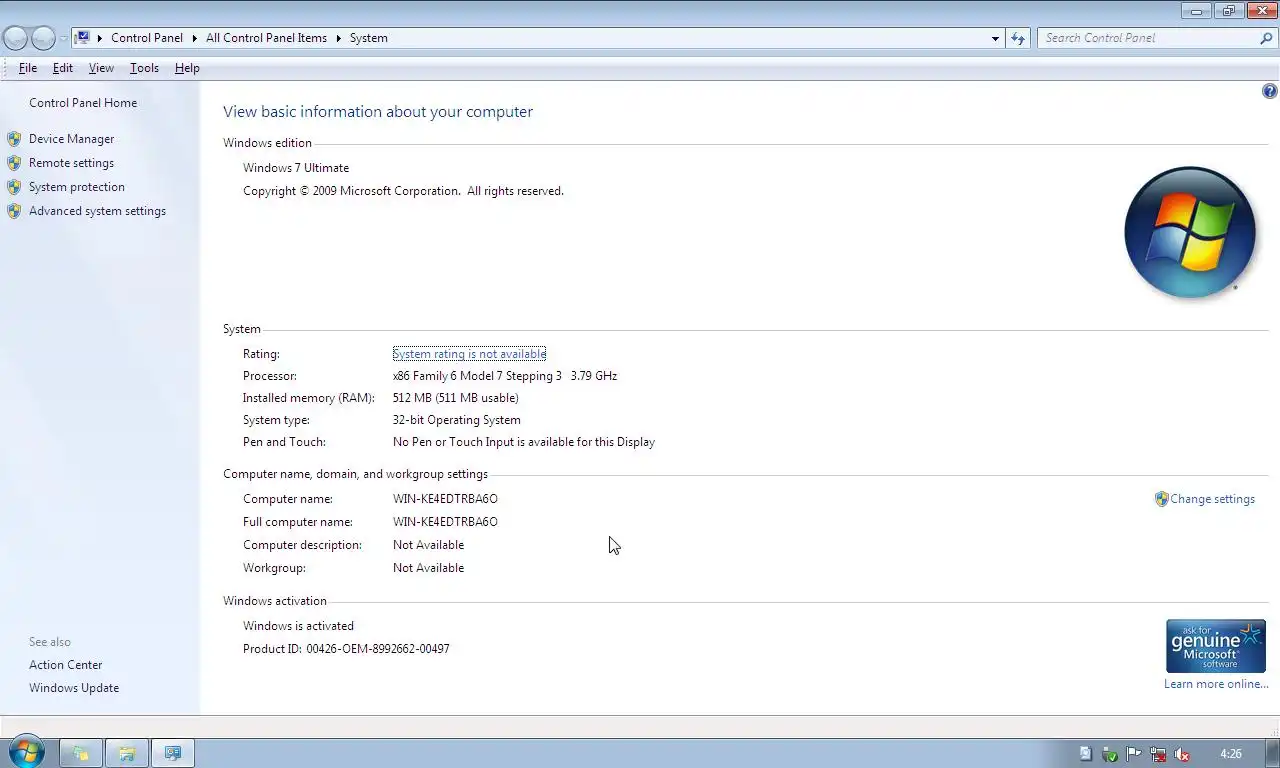The image size is (1280, 768).
Task: Click Windows is activated text
Action: (298, 626)
